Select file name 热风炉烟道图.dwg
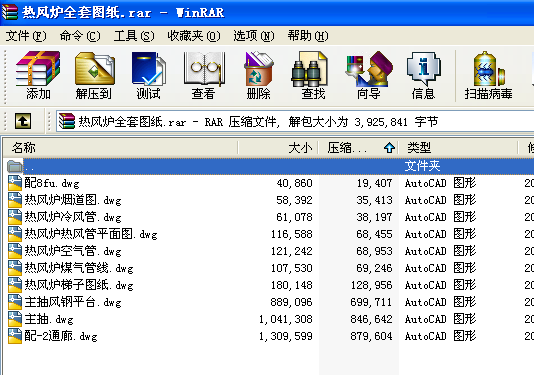This screenshot has width=534, height=375. pyautogui.click(x=73, y=200)
